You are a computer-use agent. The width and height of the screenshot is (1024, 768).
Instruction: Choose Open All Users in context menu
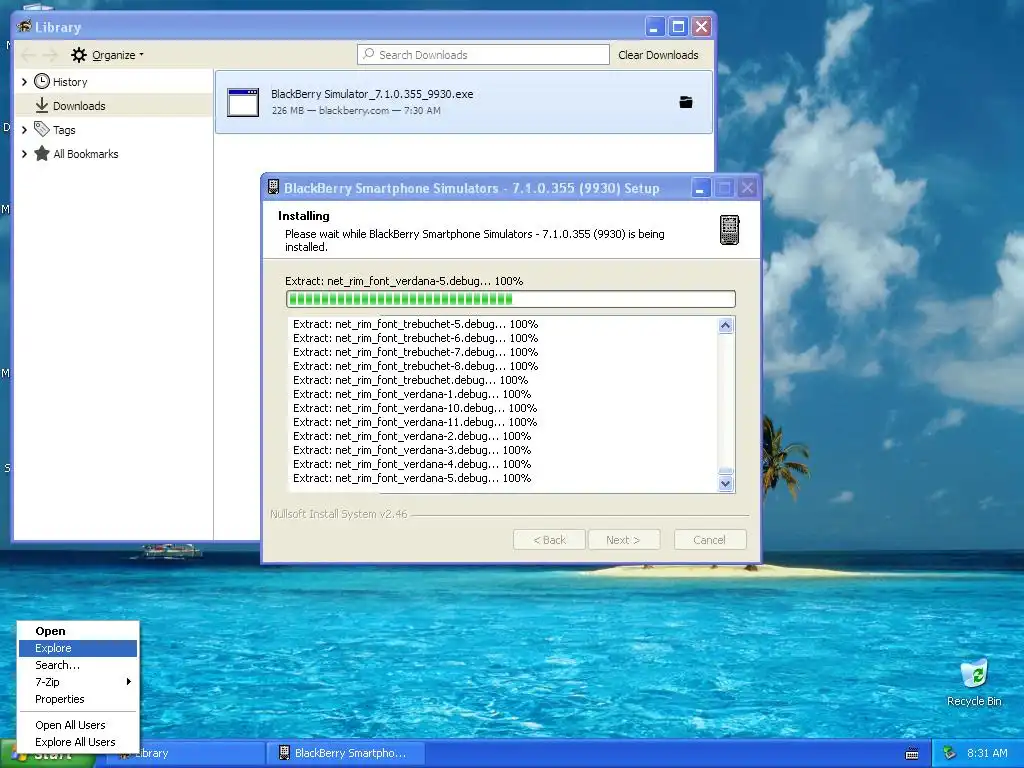tap(78, 725)
